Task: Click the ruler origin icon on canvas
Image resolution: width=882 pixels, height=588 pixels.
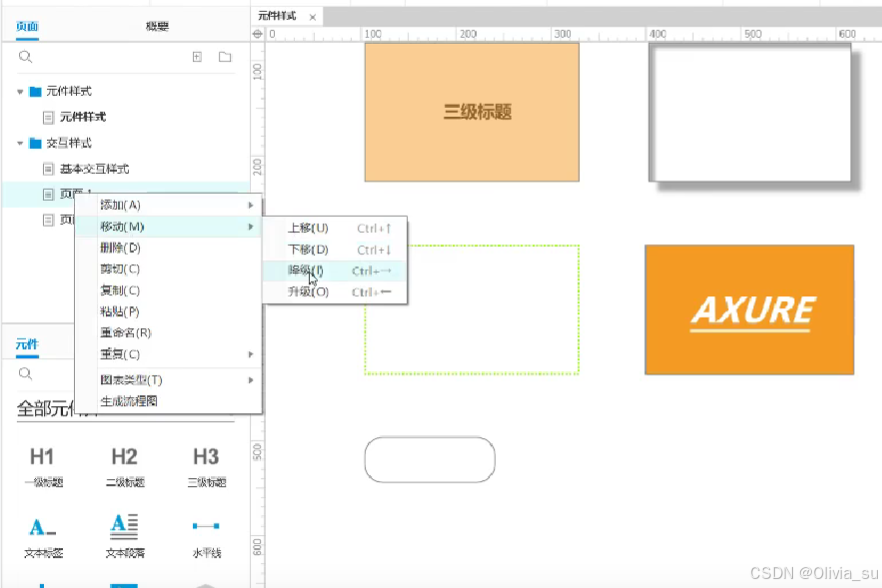Action: click(x=258, y=34)
